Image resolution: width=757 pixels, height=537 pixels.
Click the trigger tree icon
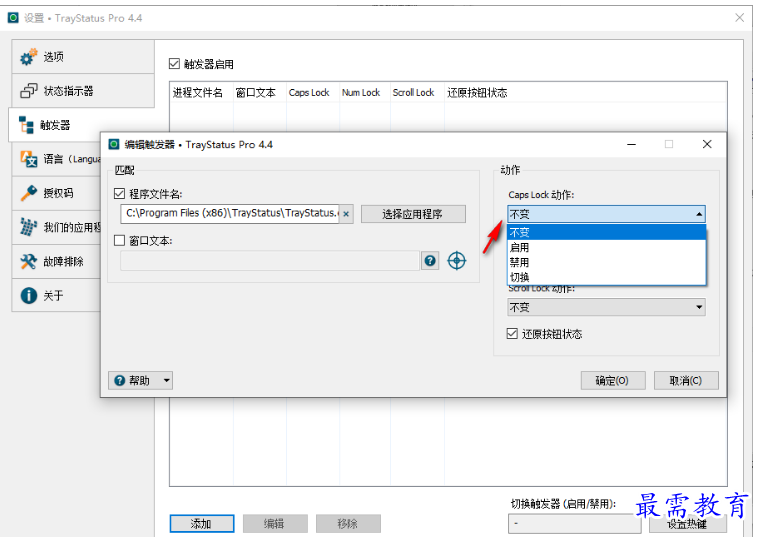tap(26, 125)
